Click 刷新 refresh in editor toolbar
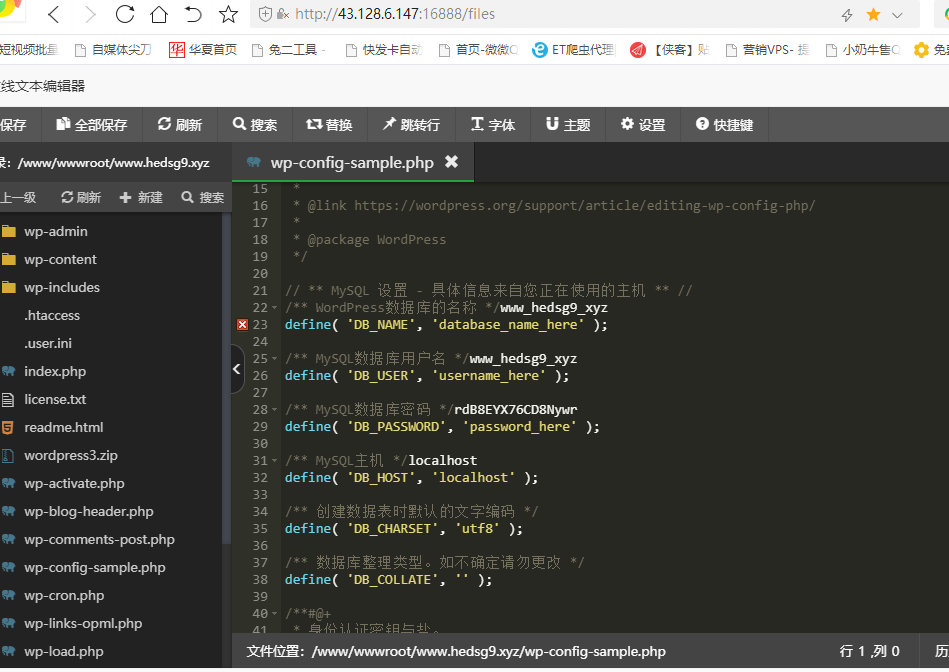949x672 pixels. (x=180, y=125)
